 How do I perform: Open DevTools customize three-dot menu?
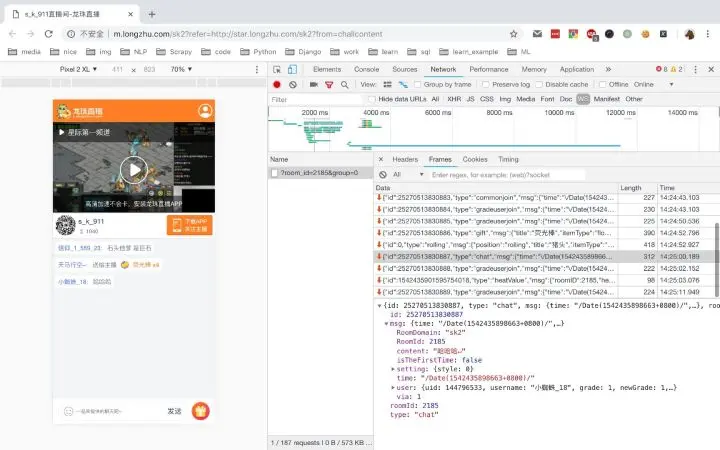pos(695,69)
